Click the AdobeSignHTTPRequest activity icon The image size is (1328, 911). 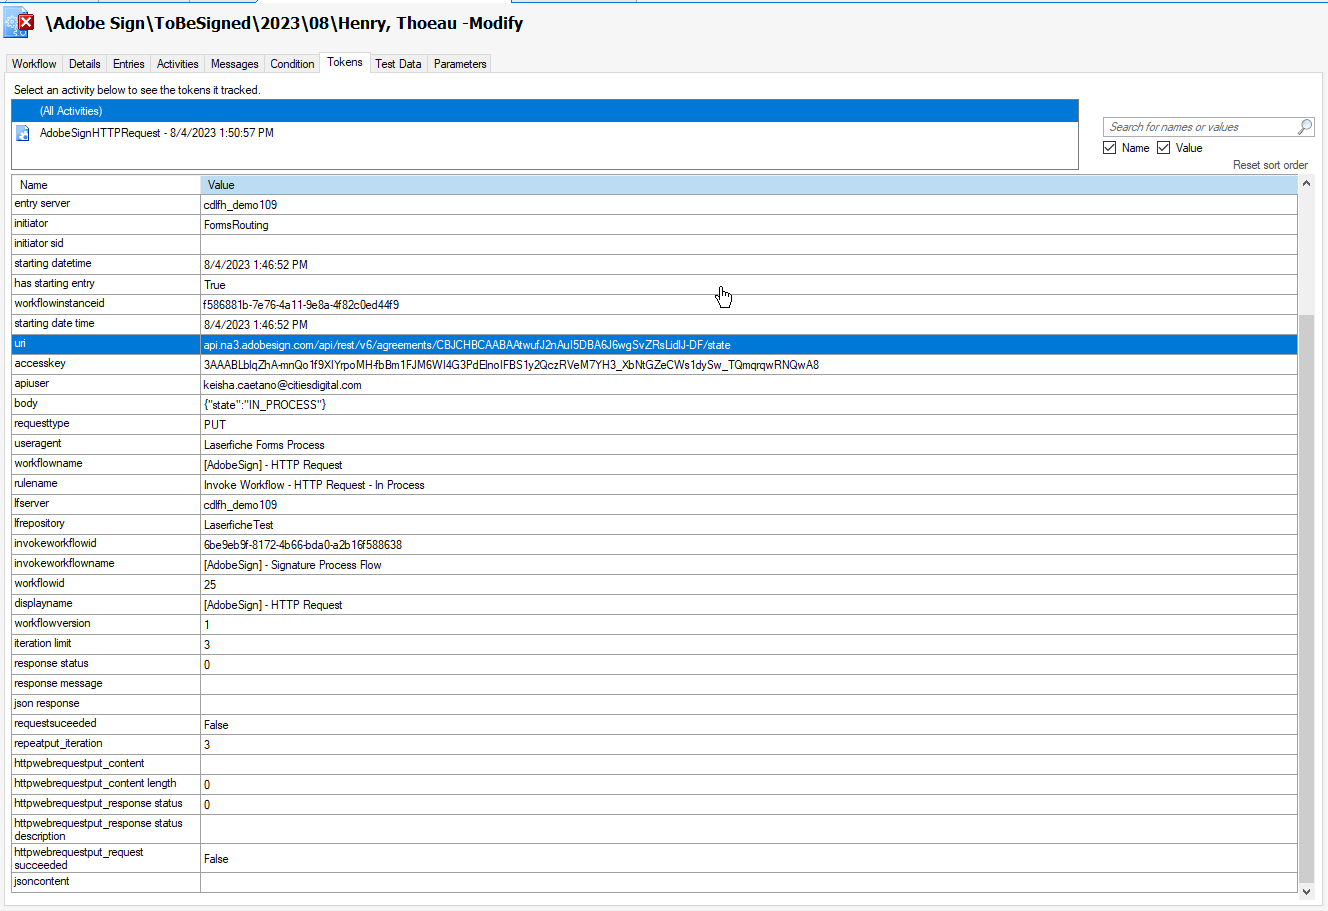[23, 133]
